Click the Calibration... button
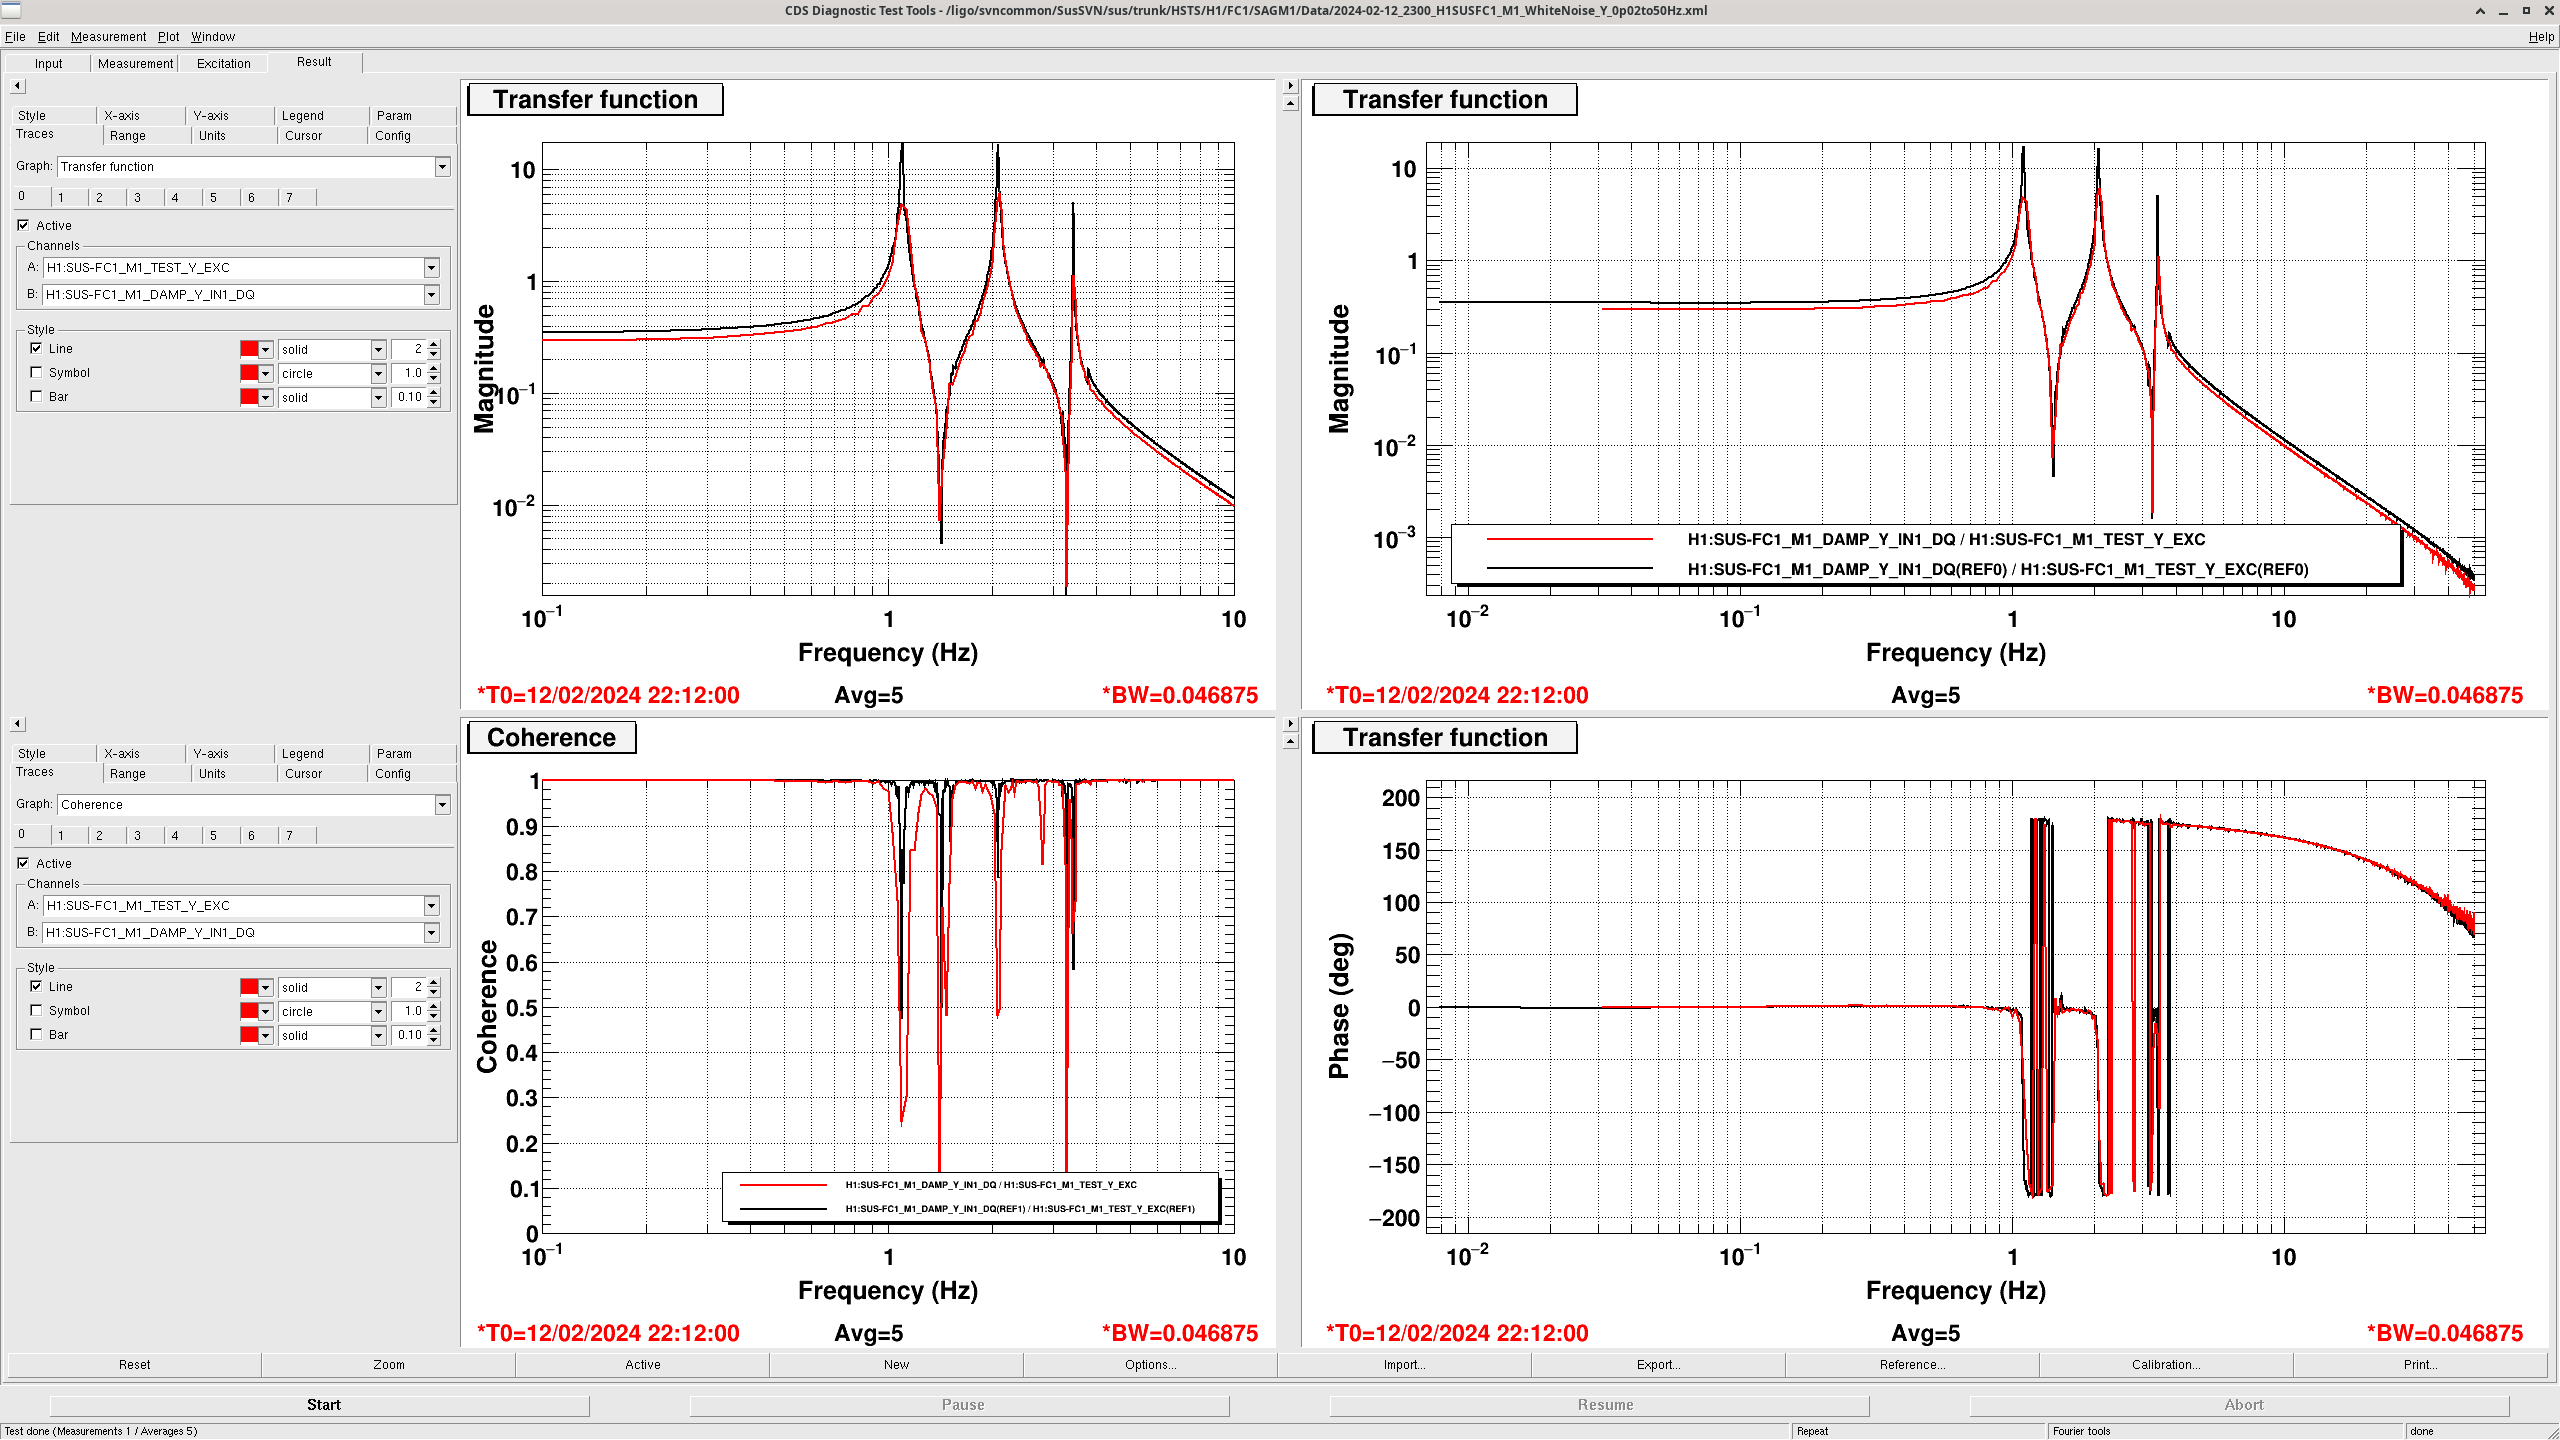The image size is (2560, 1440). (2165, 1364)
